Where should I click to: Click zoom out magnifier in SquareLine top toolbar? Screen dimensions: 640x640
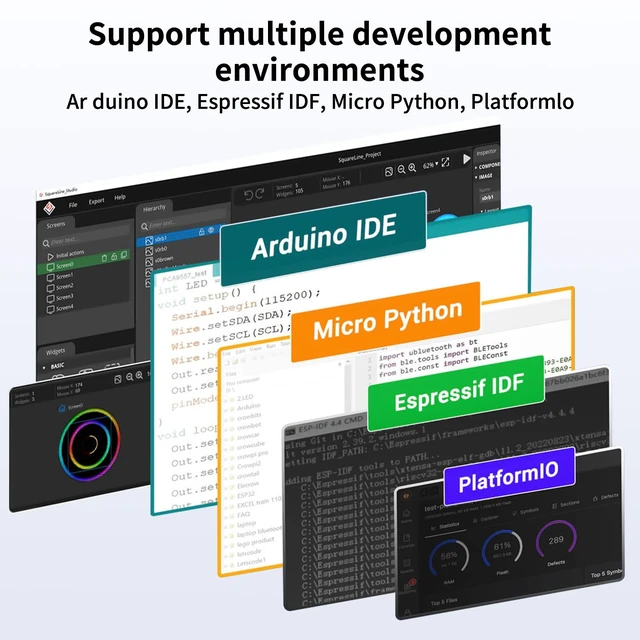coord(401,169)
